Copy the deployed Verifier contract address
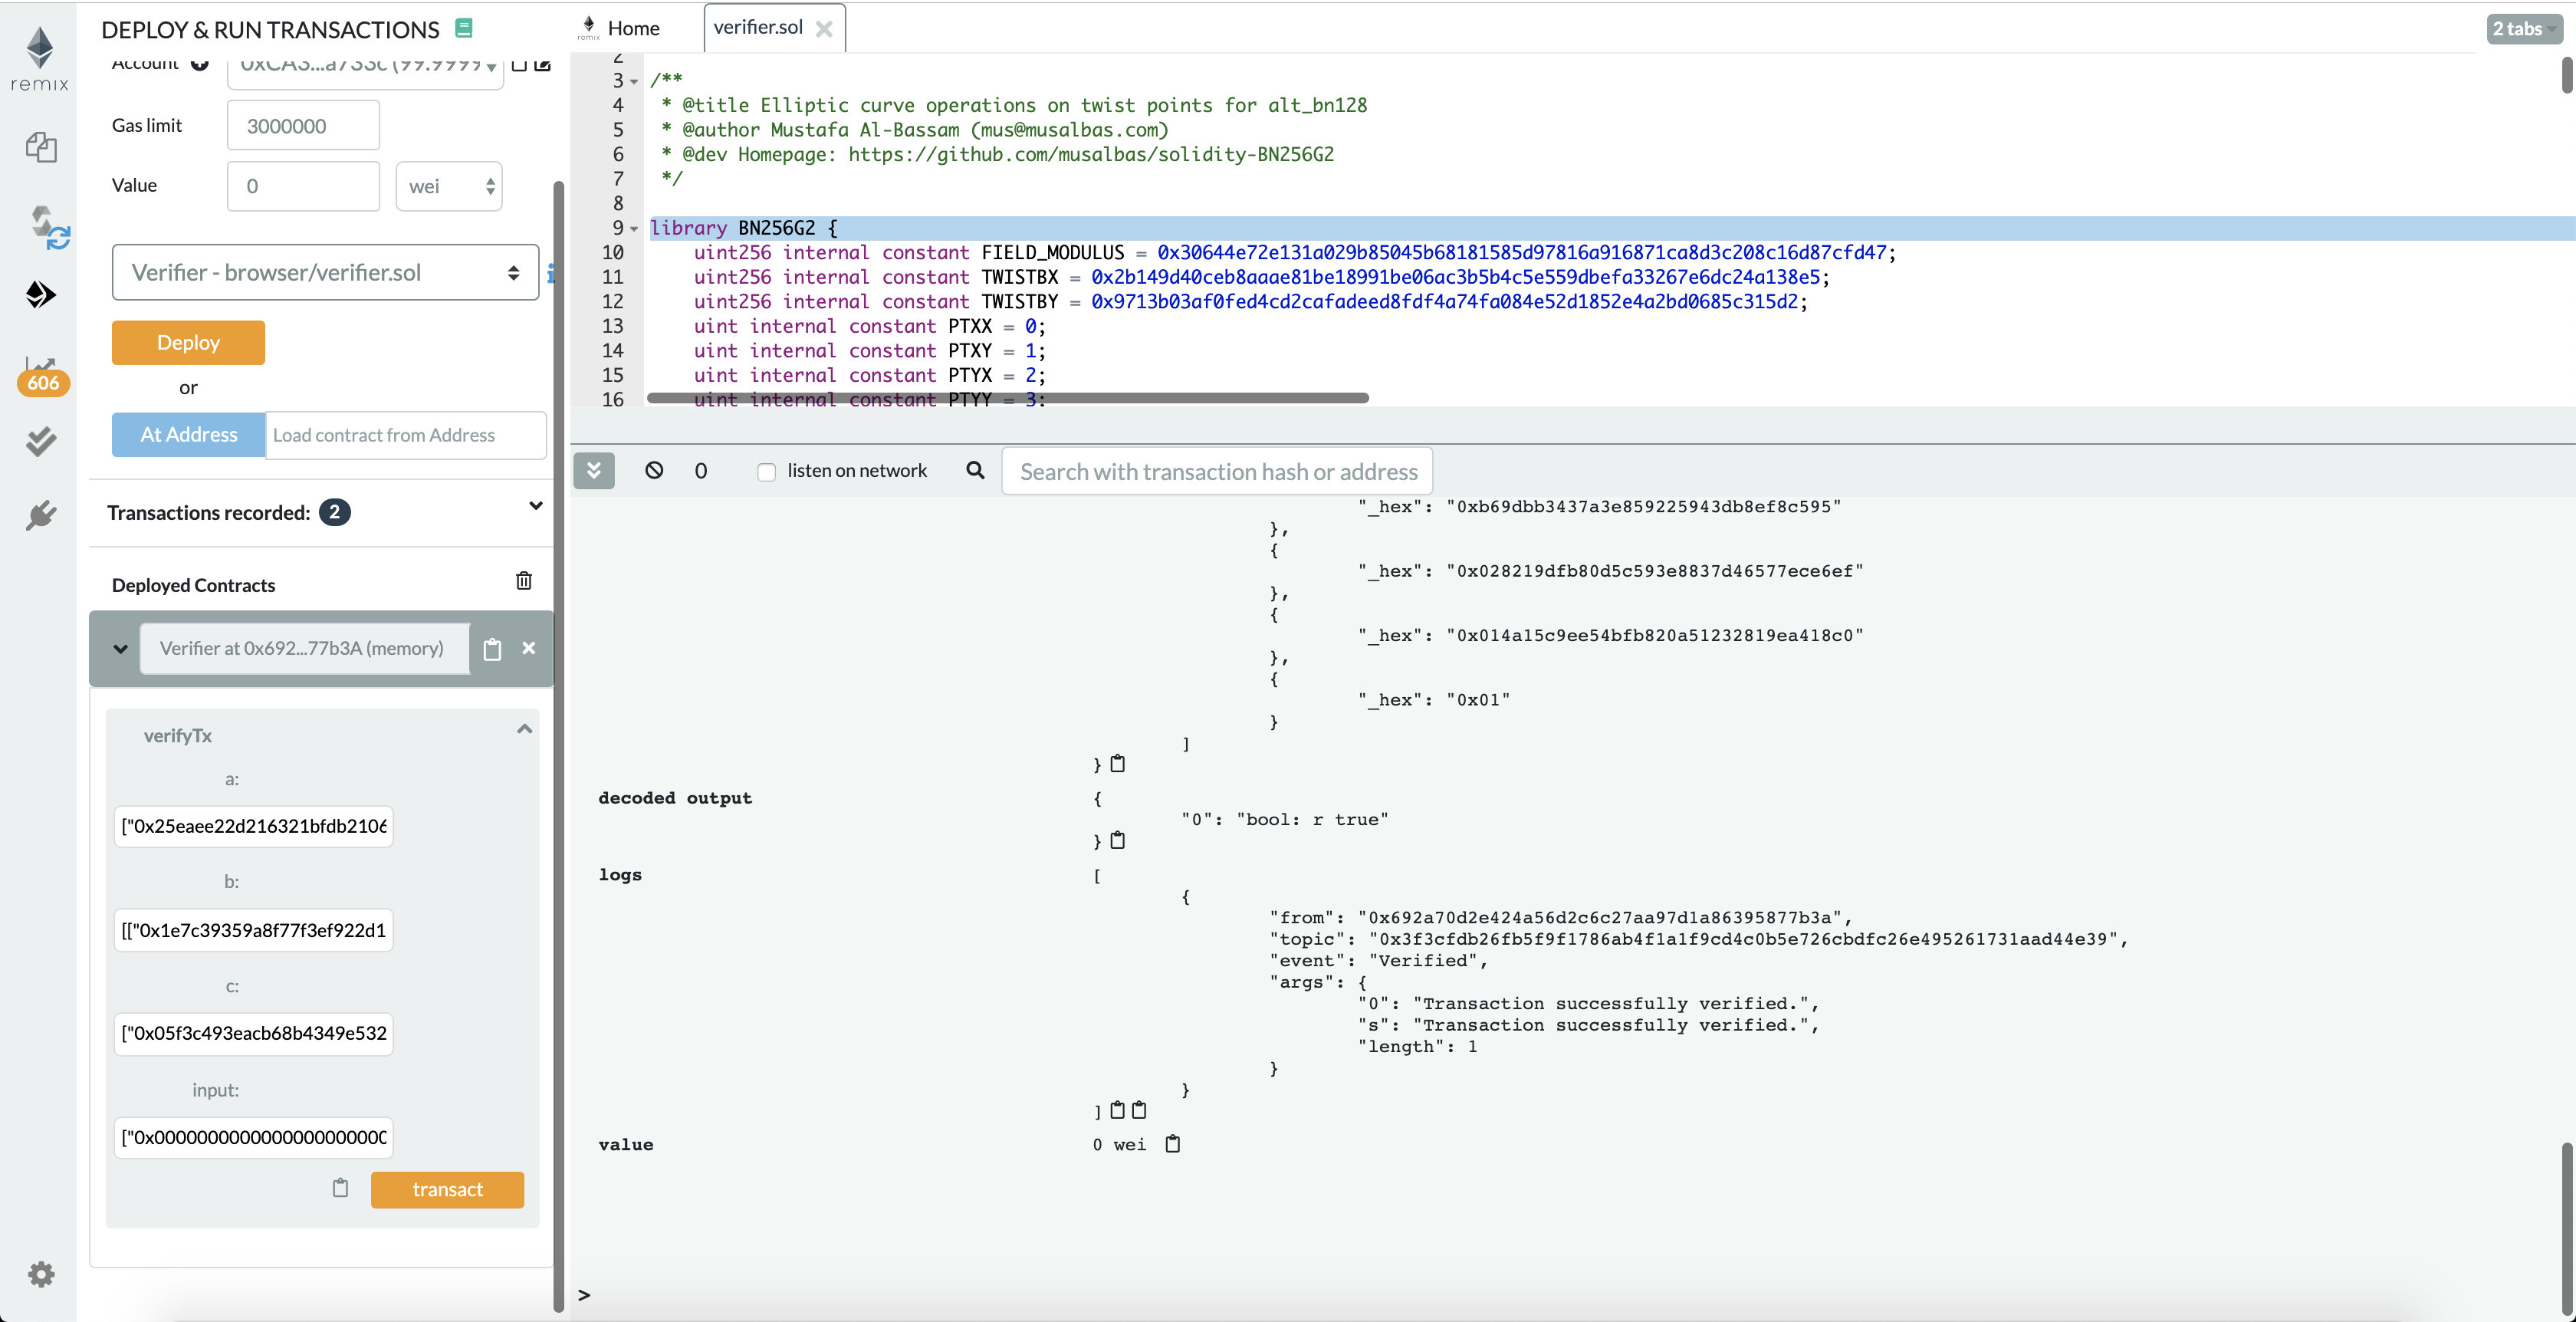This screenshot has width=2576, height=1322. coord(492,649)
